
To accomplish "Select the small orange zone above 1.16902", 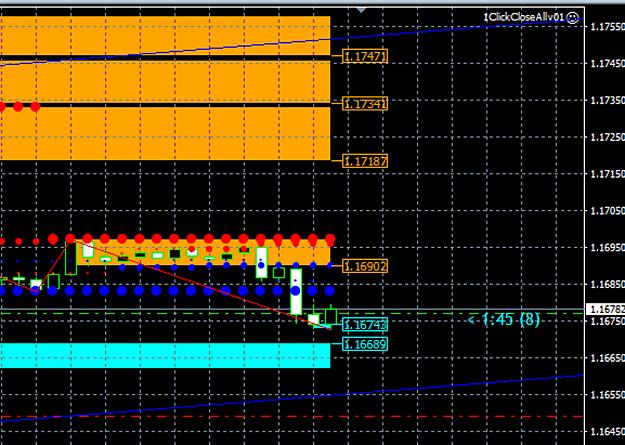I will coord(203,252).
